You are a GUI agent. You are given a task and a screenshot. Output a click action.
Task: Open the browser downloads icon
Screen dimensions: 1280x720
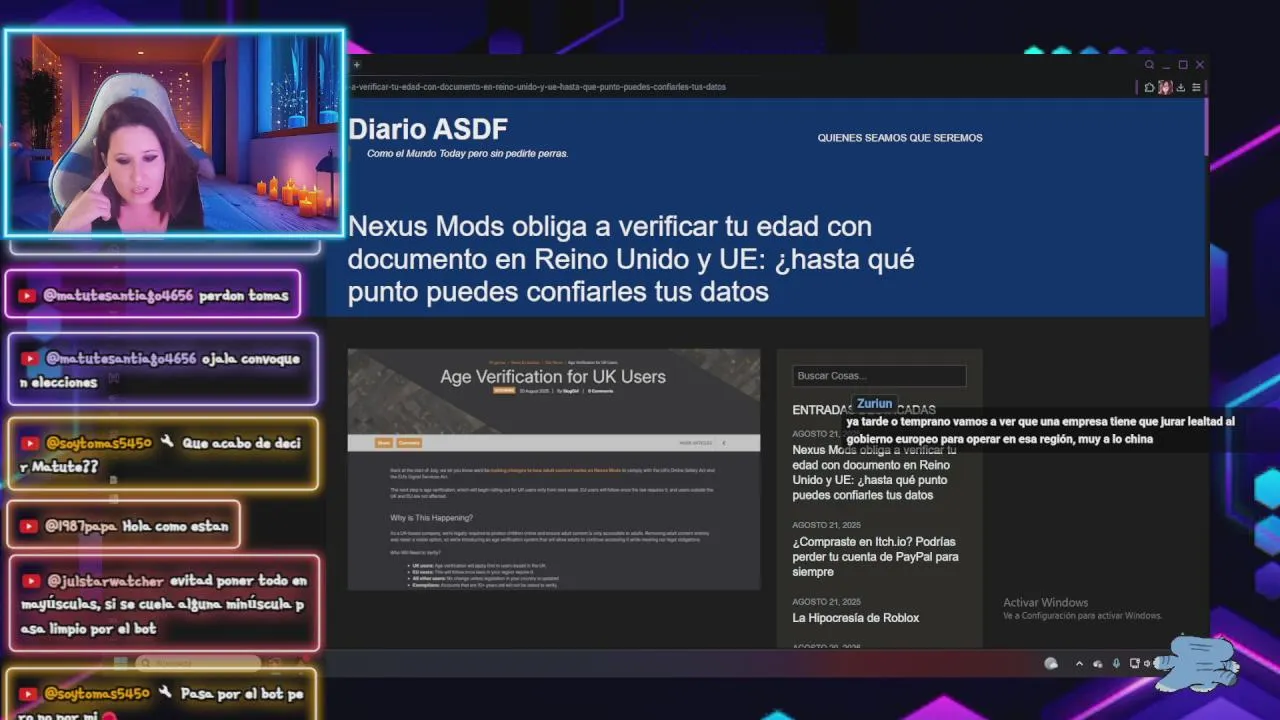point(1181,88)
